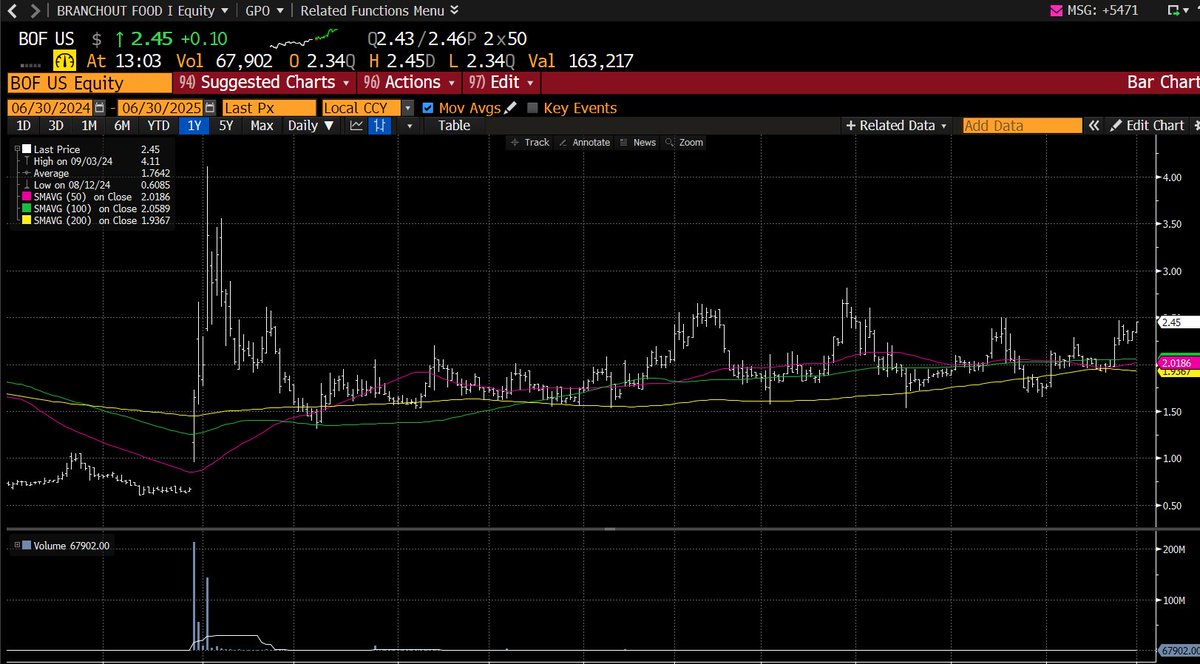Switch to Table view
This screenshot has width=1200, height=664.
pyautogui.click(x=453, y=126)
